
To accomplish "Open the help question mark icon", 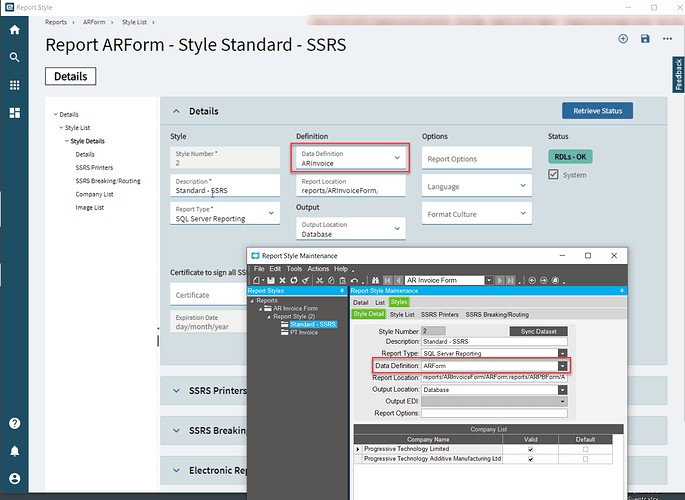I will (x=14, y=423).
